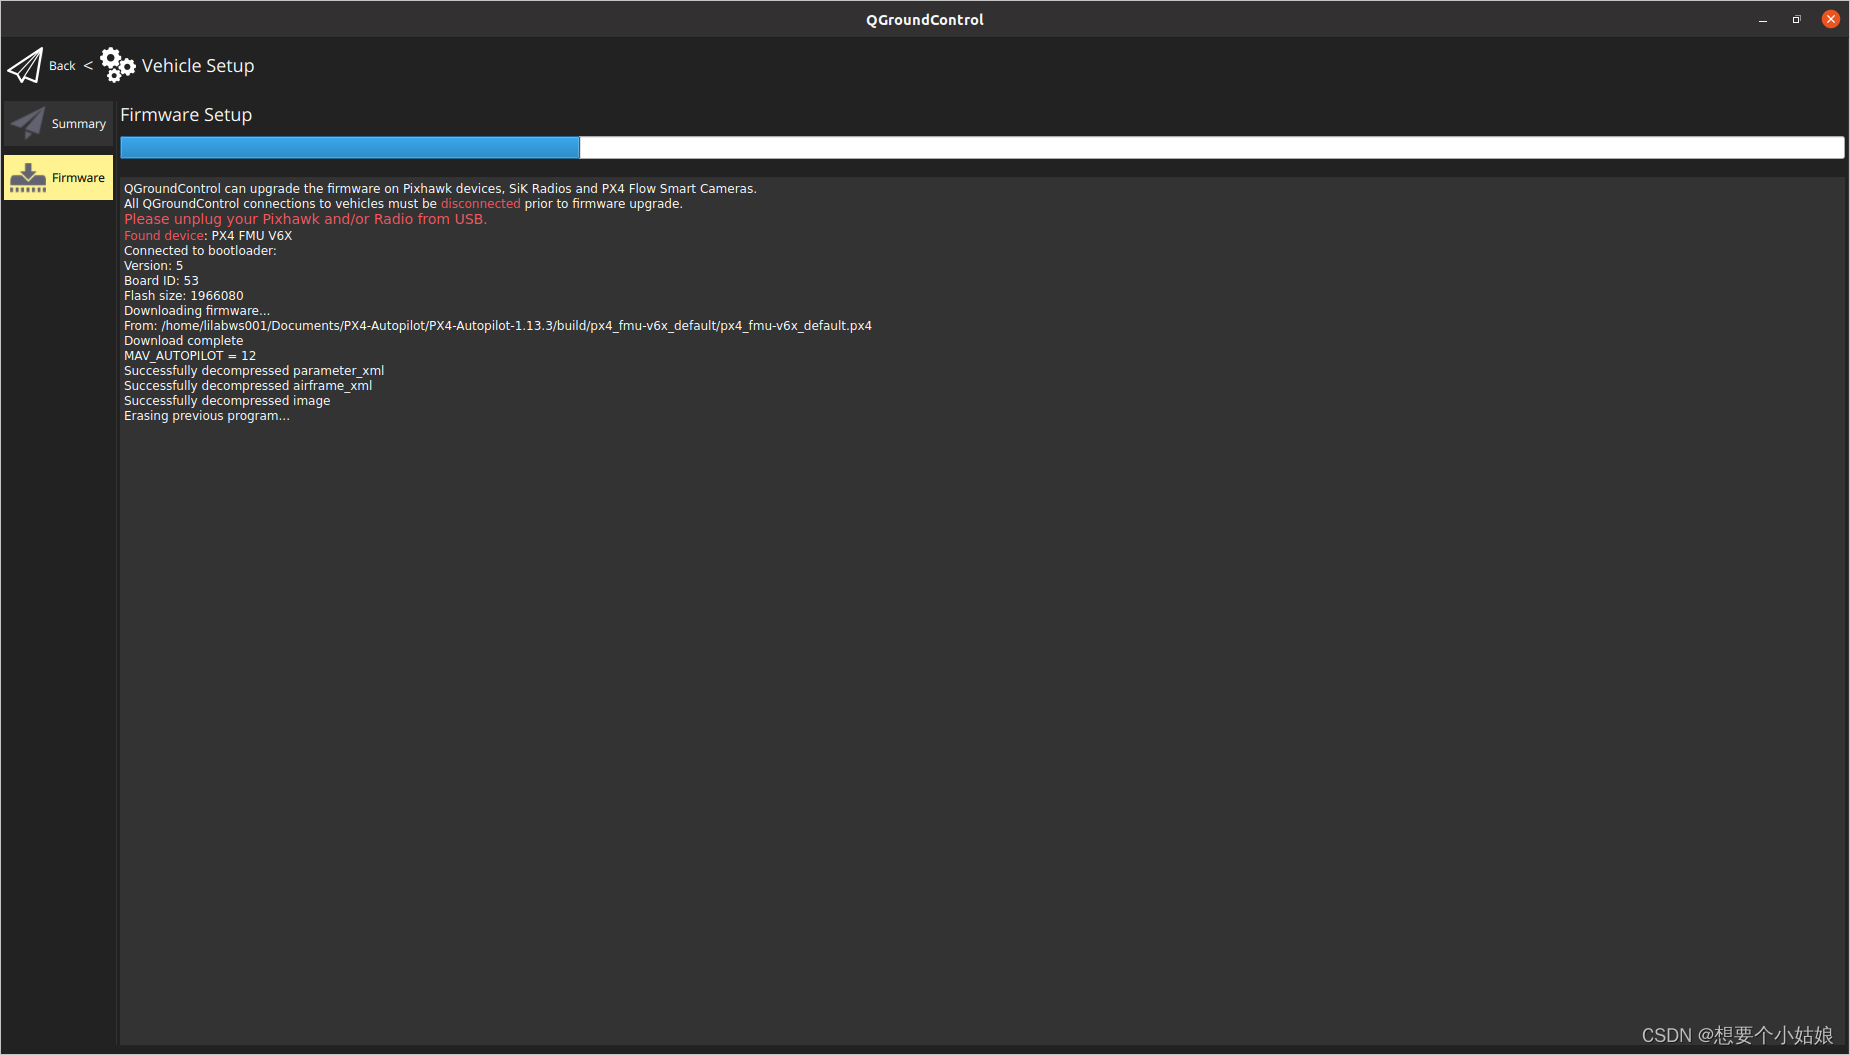Select the gears Vehicle Setup icon
The width and height of the screenshot is (1850, 1055).
(117, 64)
